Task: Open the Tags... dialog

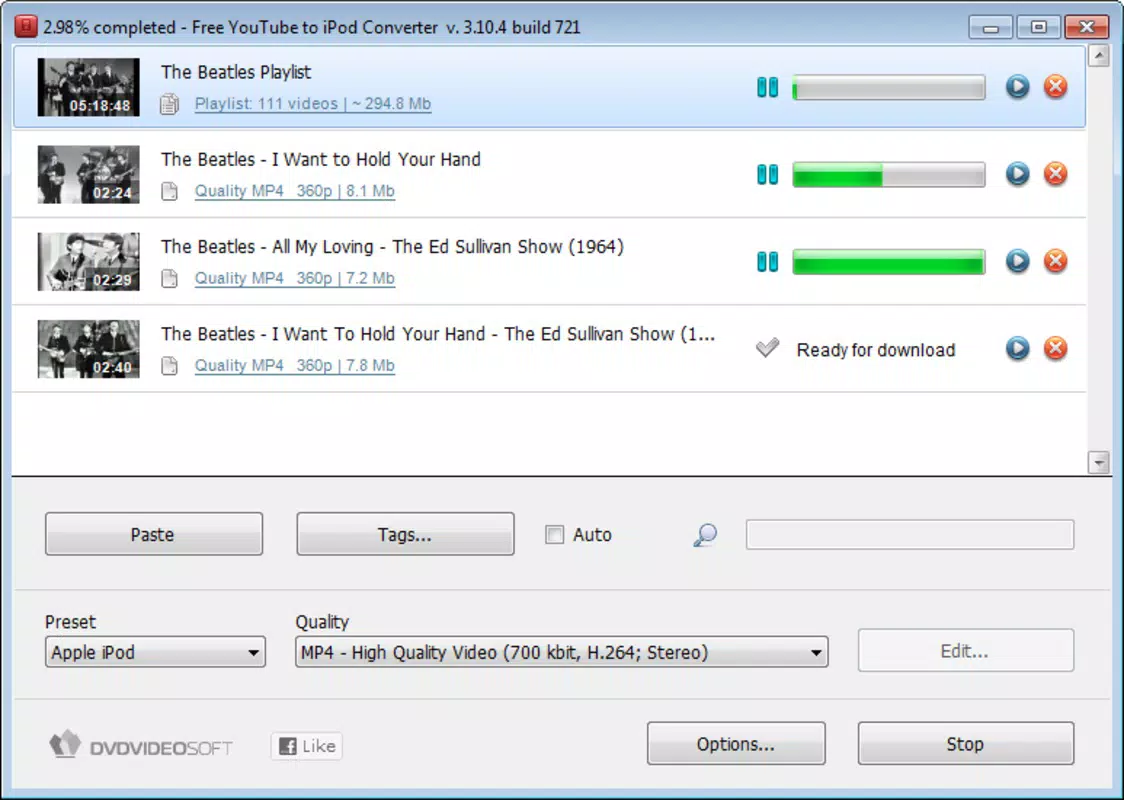Action: (x=405, y=534)
